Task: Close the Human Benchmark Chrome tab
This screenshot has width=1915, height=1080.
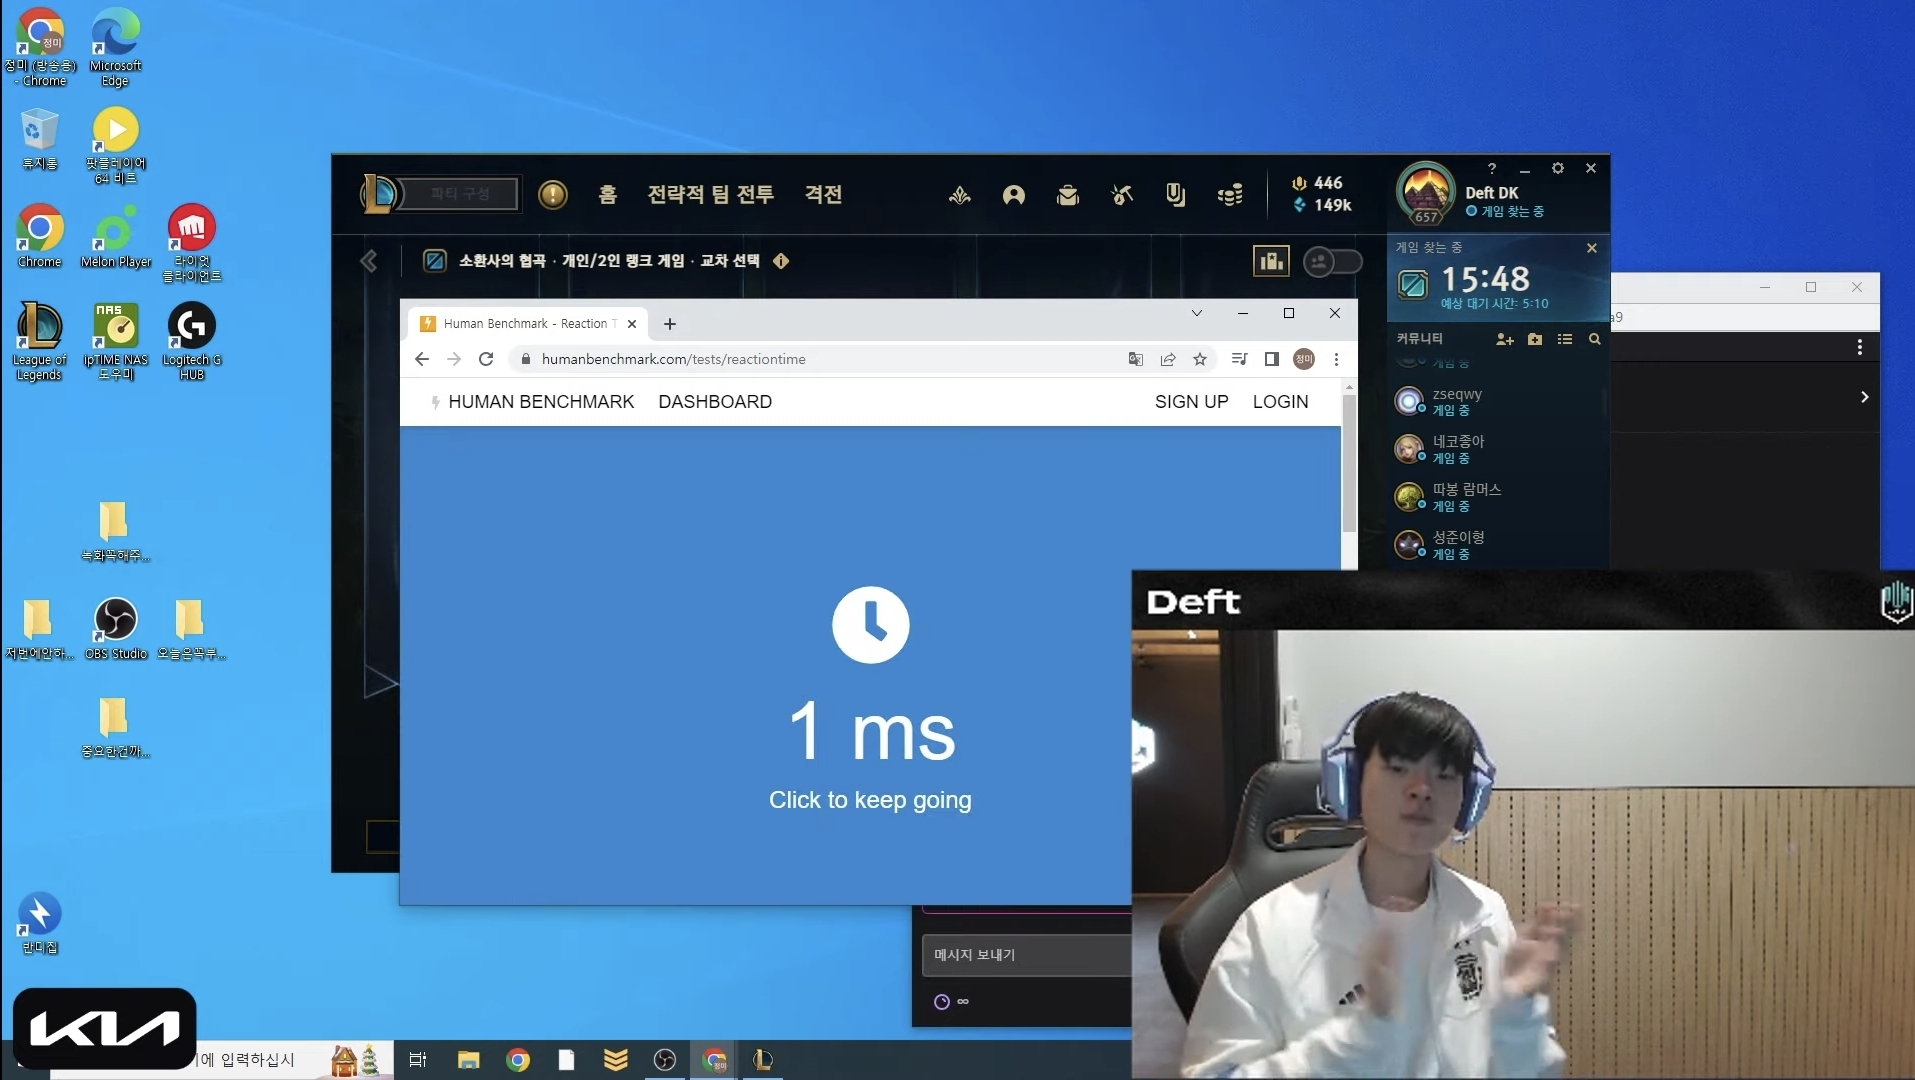Action: [x=632, y=324]
